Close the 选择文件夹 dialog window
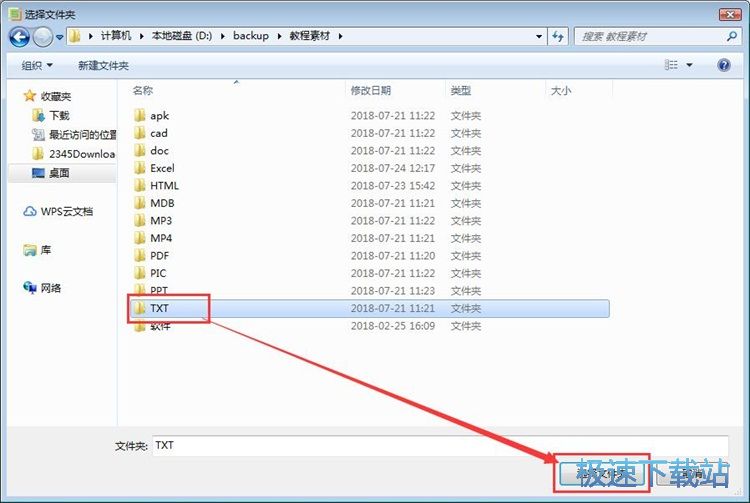This screenshot has height=503, width=750. (x=730, y=14)
